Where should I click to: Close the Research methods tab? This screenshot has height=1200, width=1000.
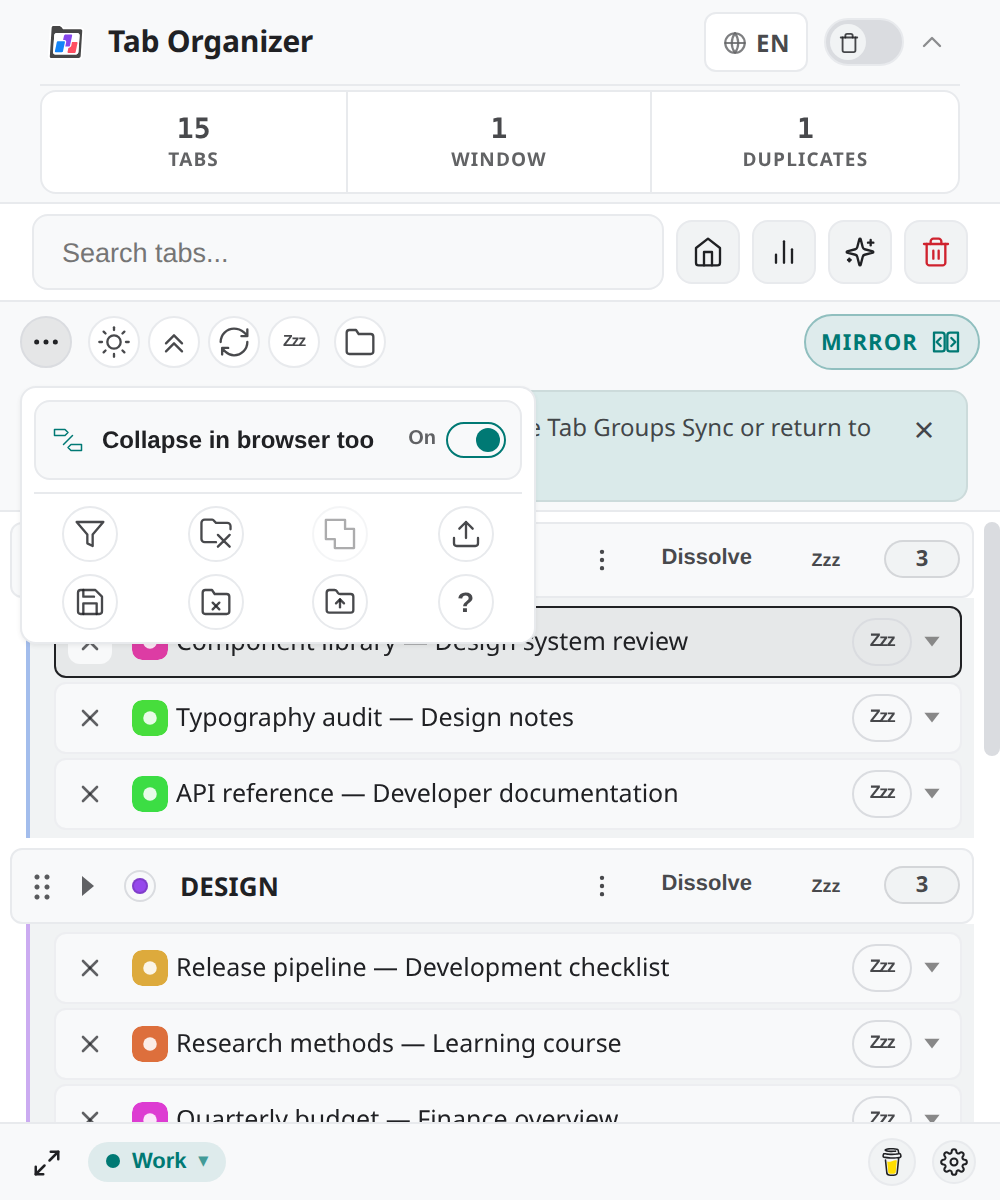tap(90, 1043)
